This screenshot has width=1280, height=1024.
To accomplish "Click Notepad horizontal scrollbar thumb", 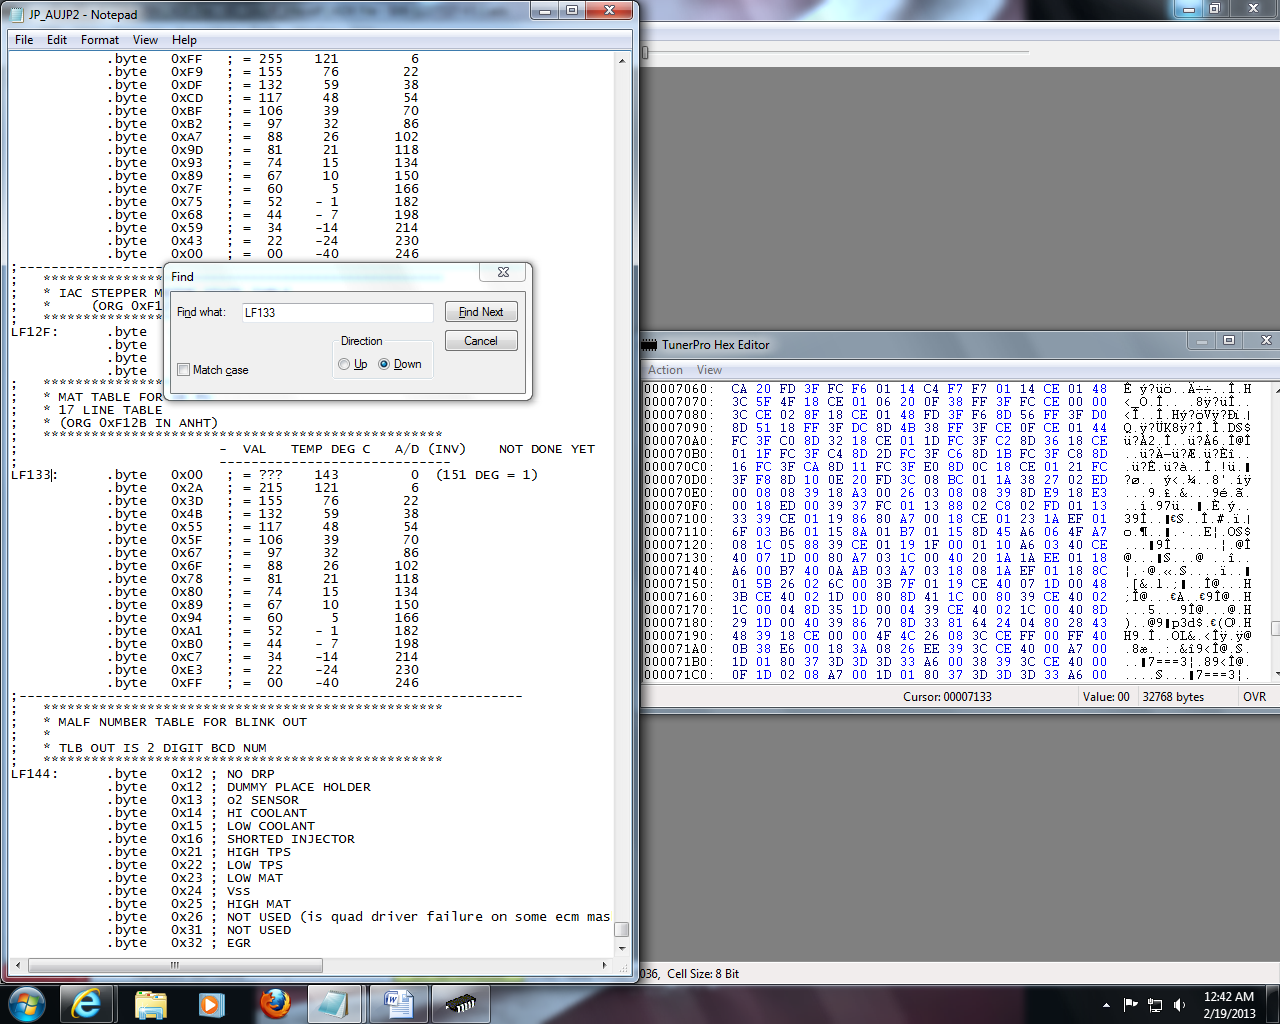I will coord(175,965).
